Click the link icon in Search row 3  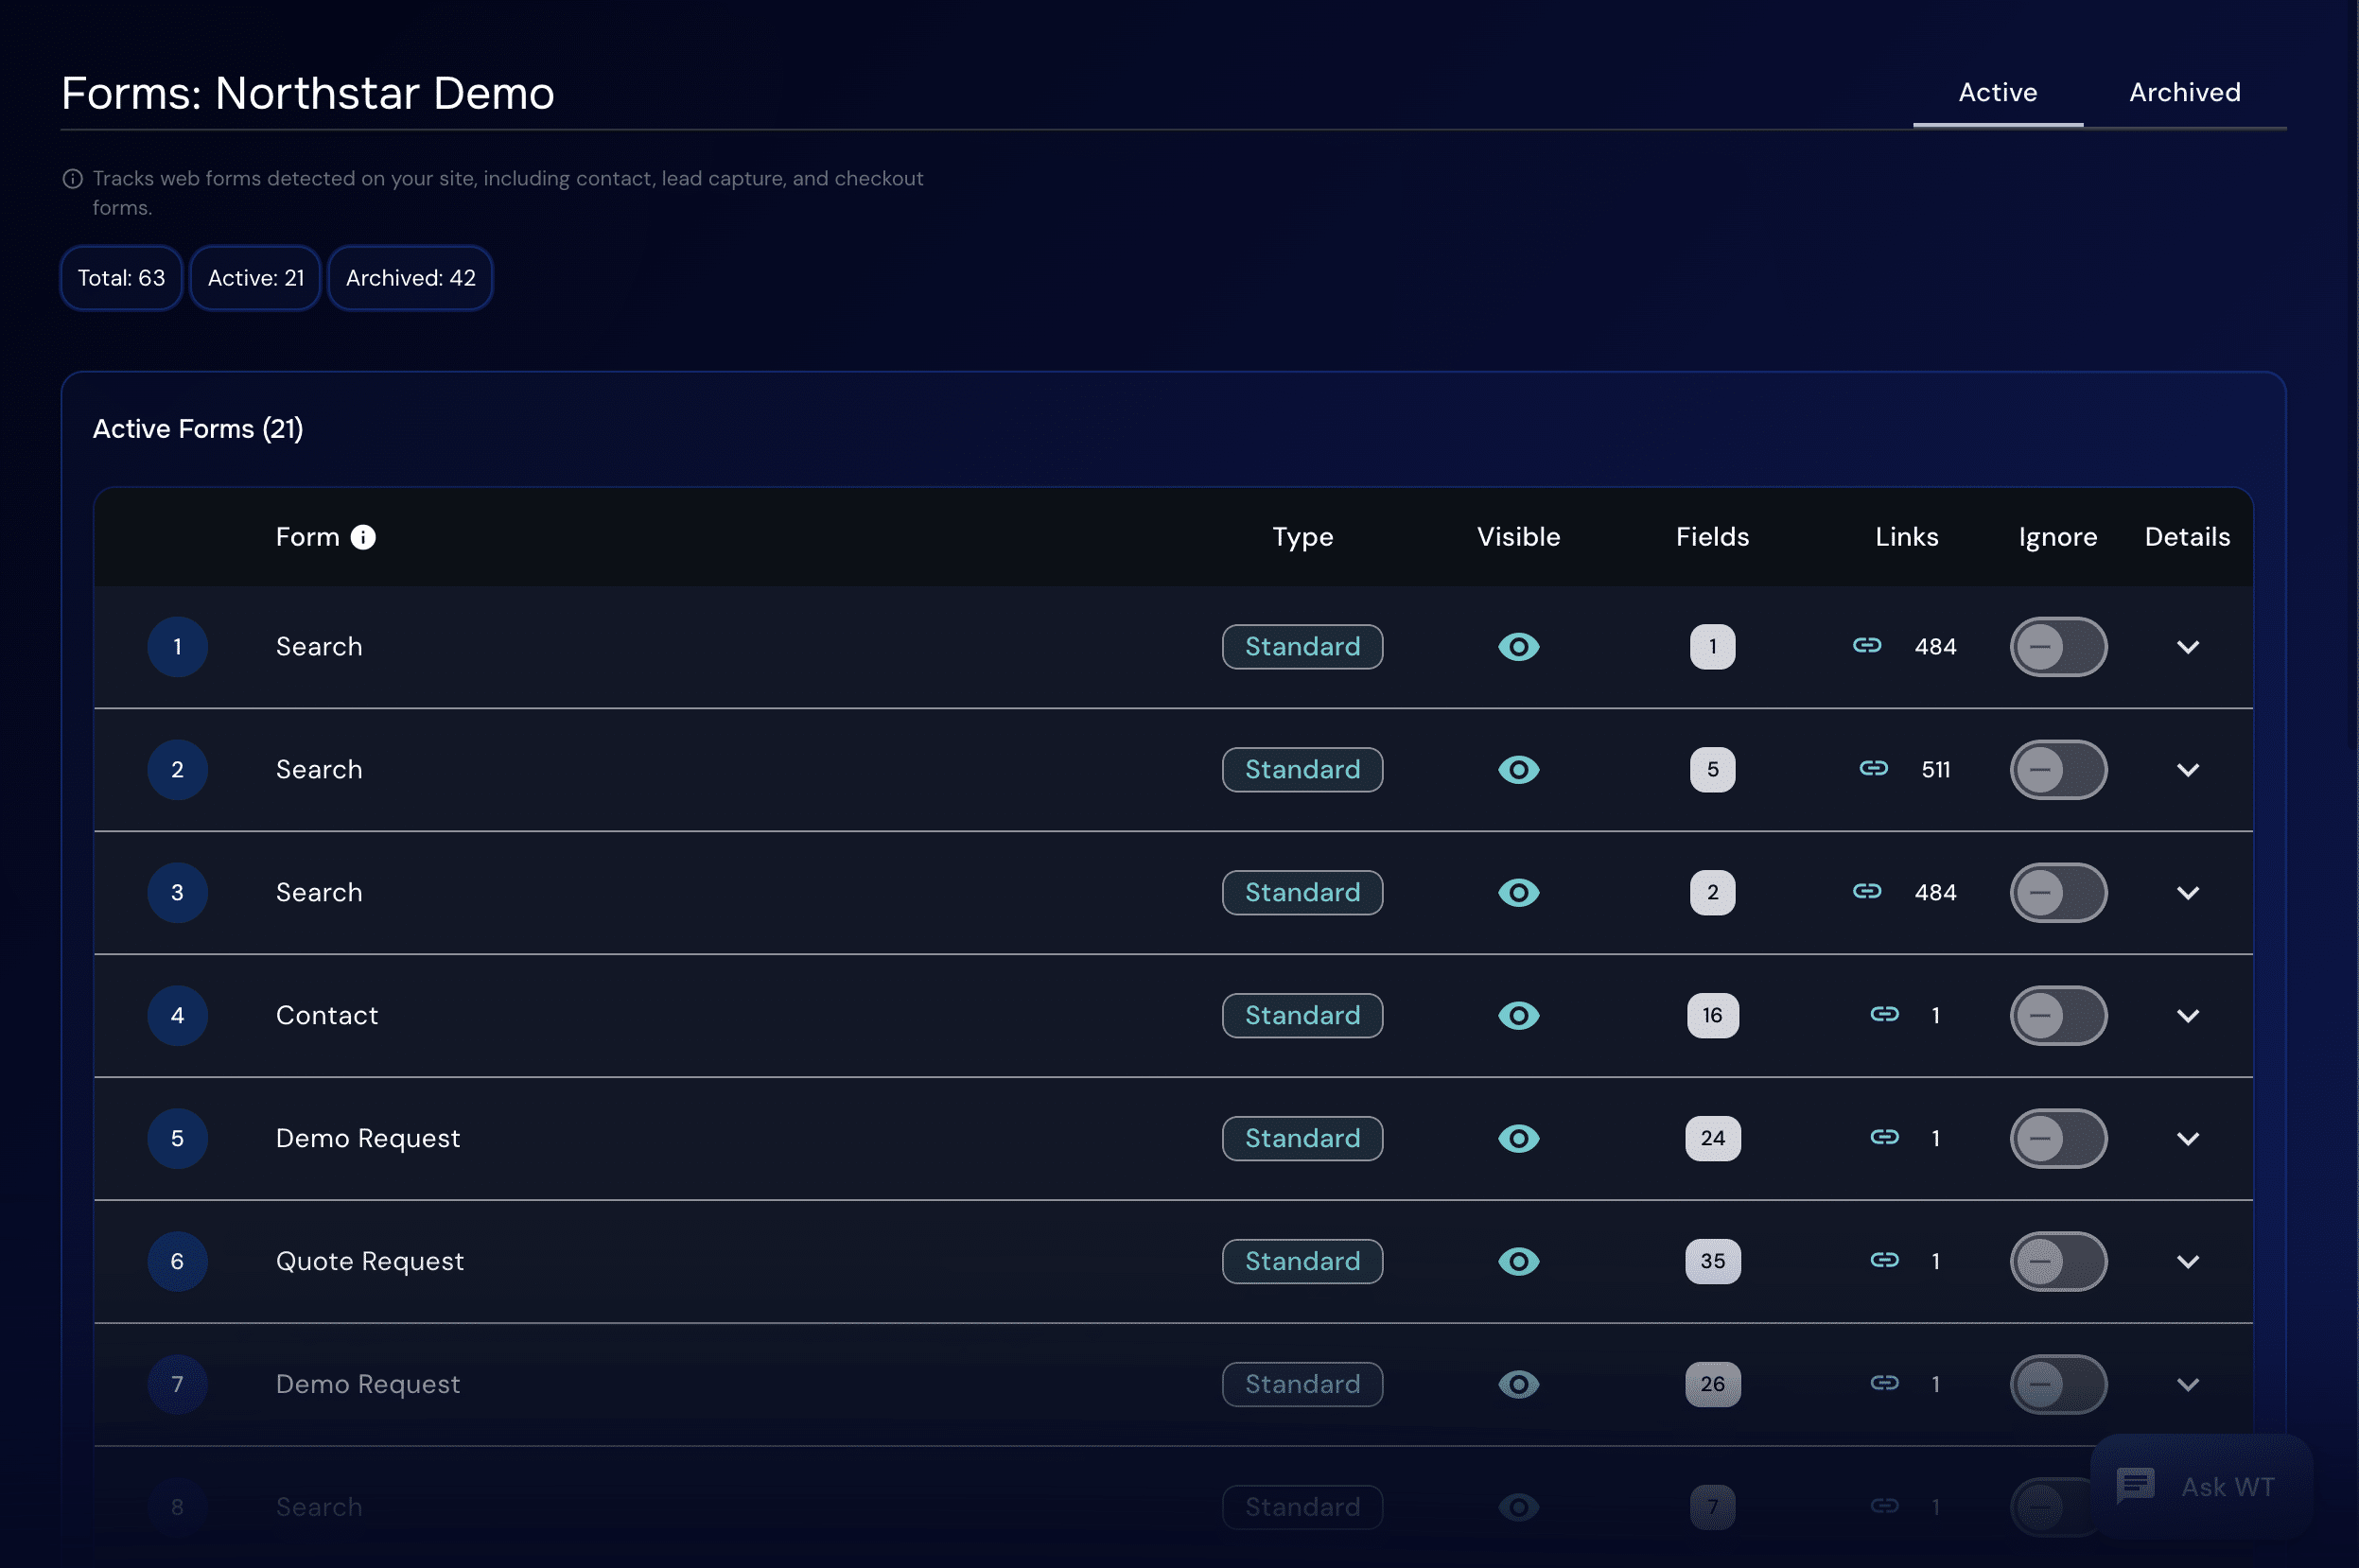click(1867, 891)
